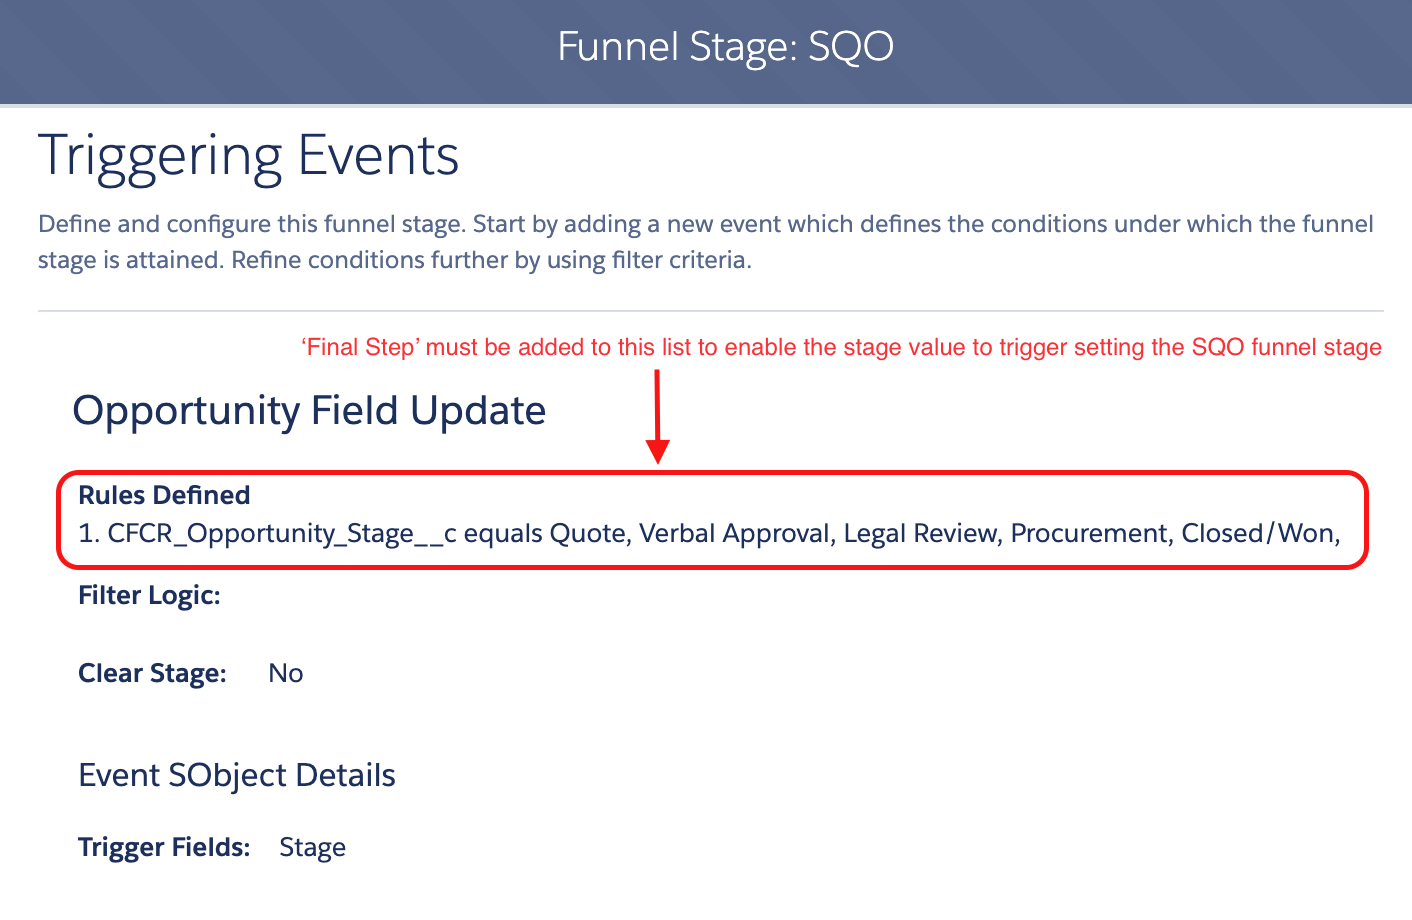This screenshot has width=1412, height=920.
Task: Click the Legal Review value in rule
Action: [x=922, y=533]
